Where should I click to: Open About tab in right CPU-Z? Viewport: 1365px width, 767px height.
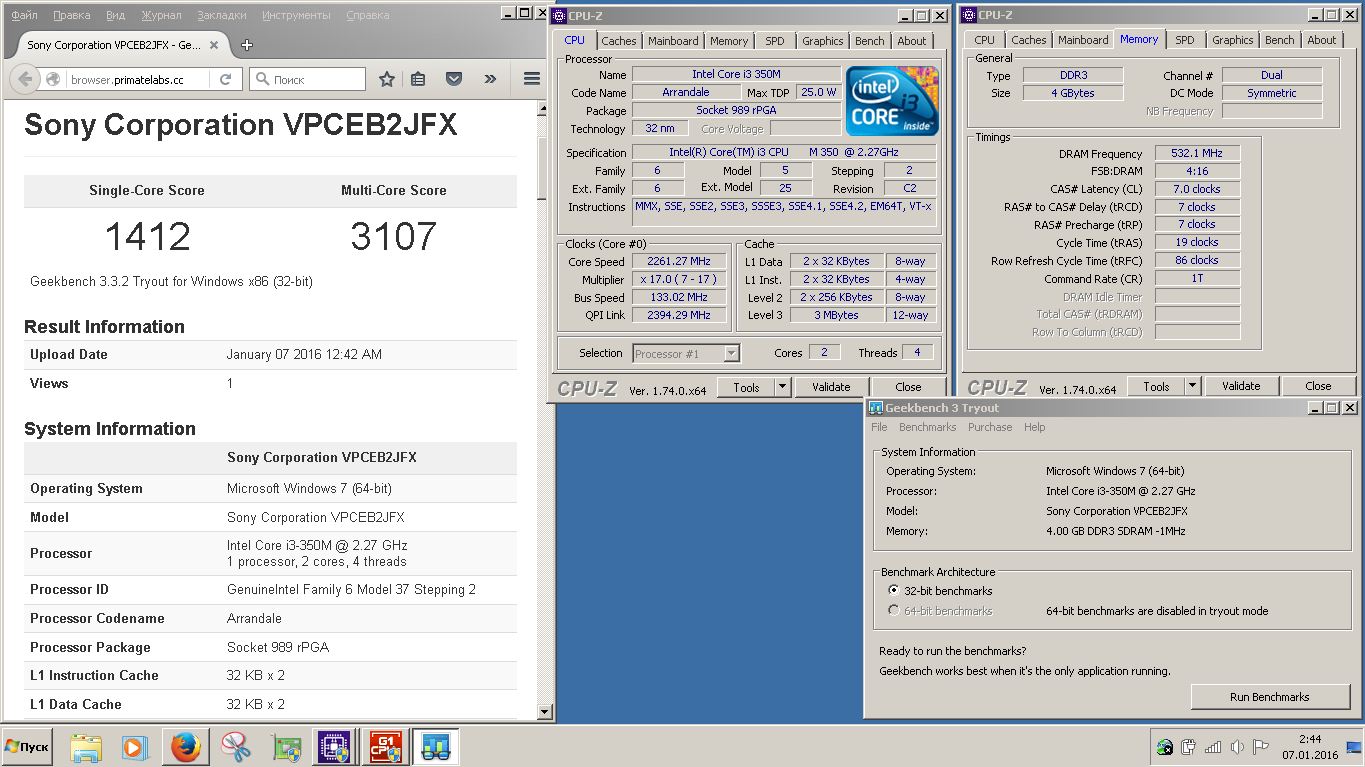(1322, 40)
